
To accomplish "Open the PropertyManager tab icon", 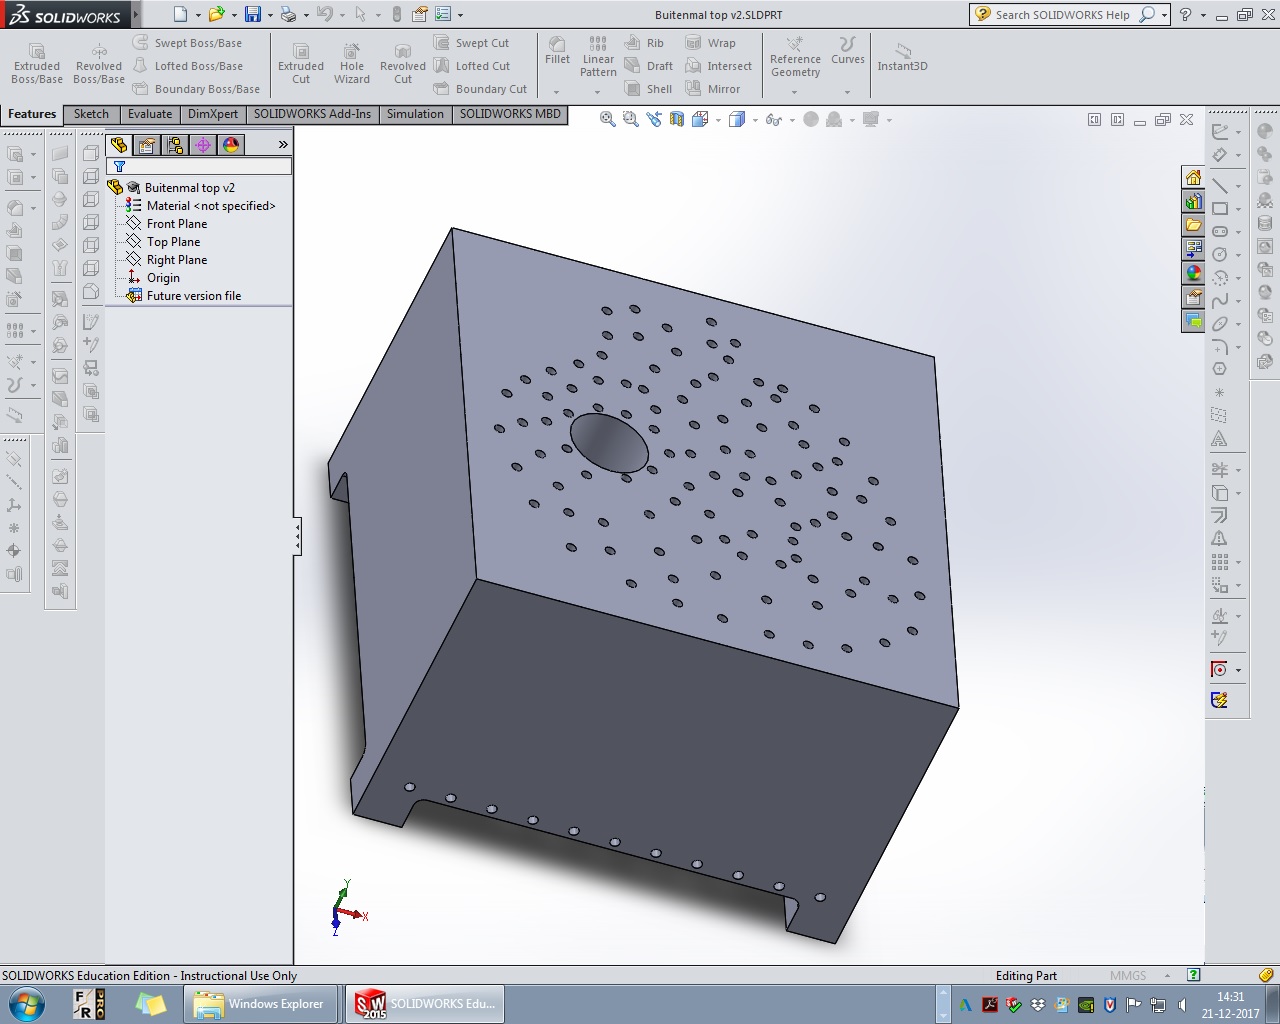I will 147,145.
